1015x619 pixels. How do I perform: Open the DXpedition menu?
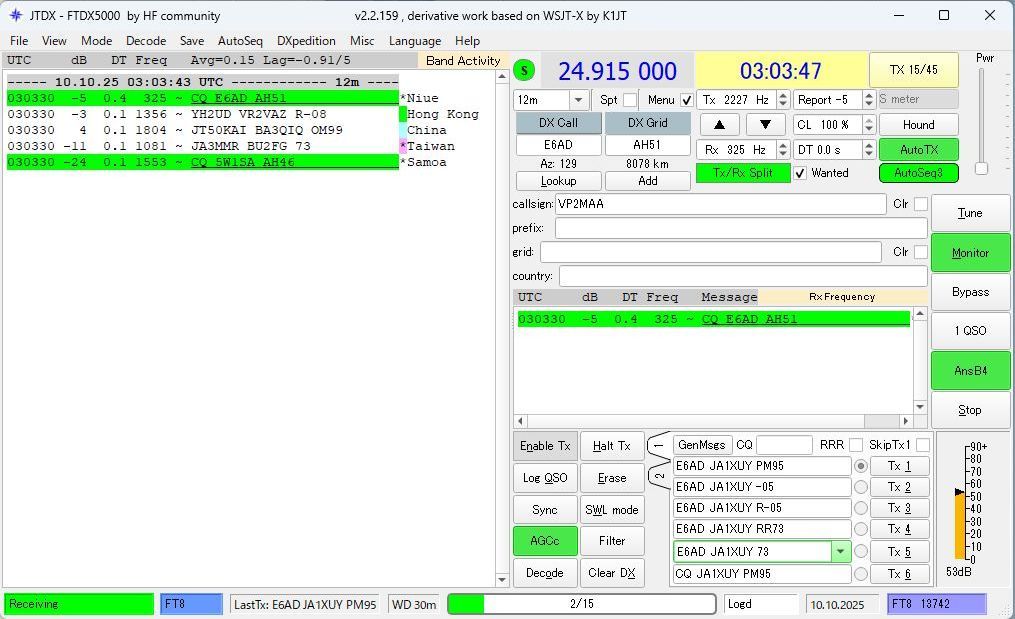[306, 41]
